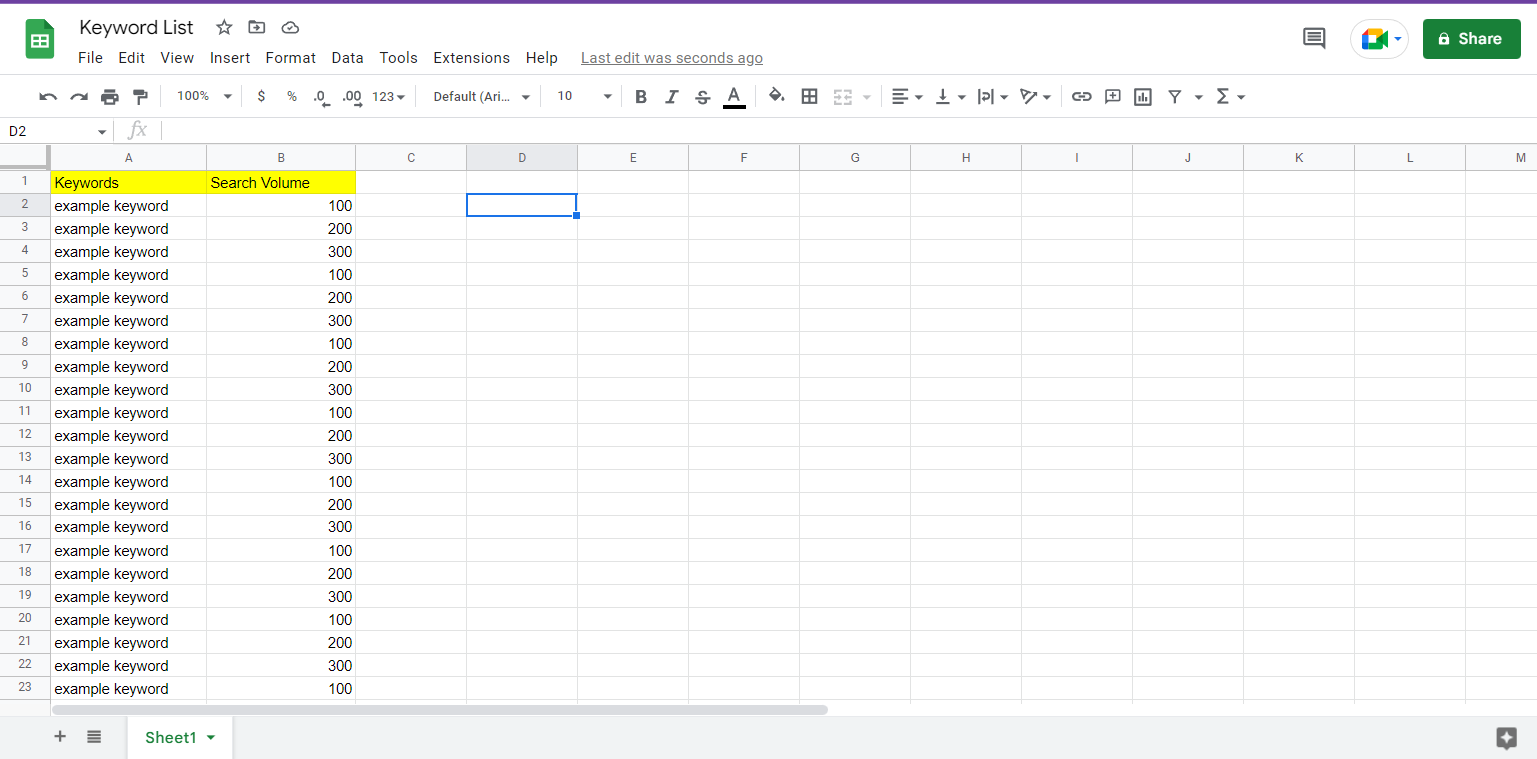Check the cloud document status icon
Image resolution: width=1537 pixels, height=759 pixels.
pyautogui.click(x=290, y=27)
